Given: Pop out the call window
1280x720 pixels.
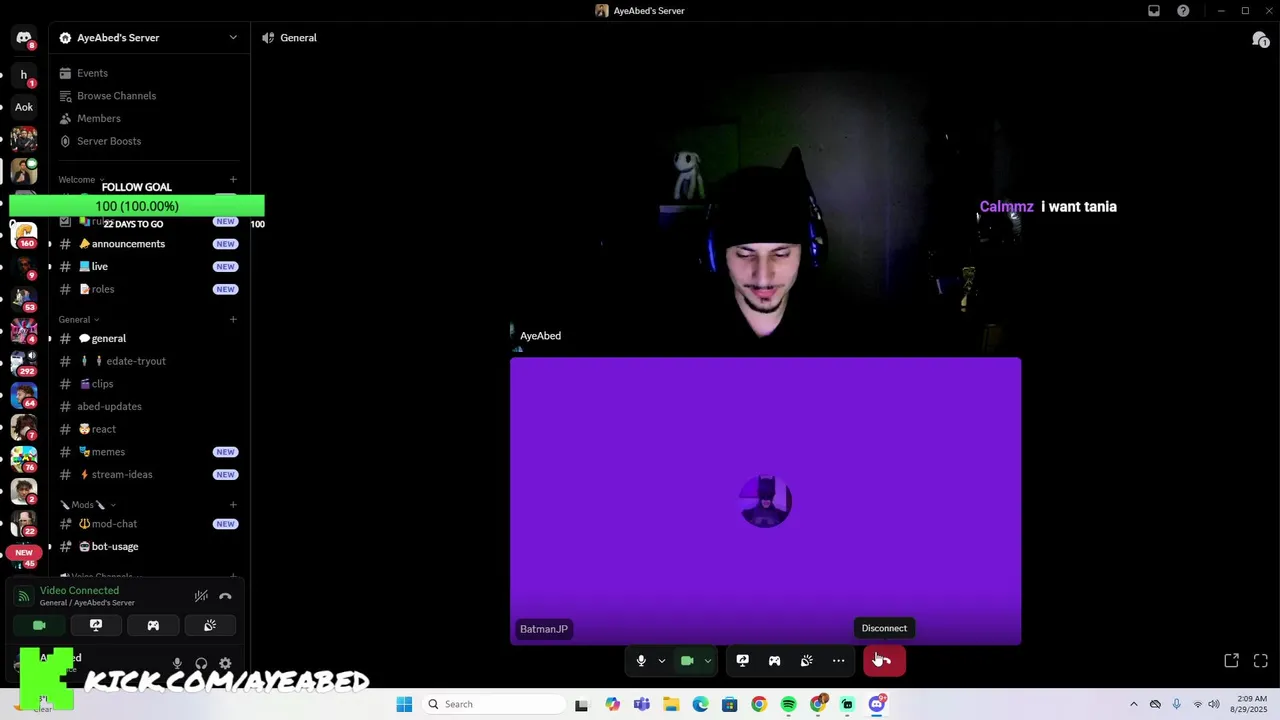Looking at the screenshot, I should (1232, 661).
